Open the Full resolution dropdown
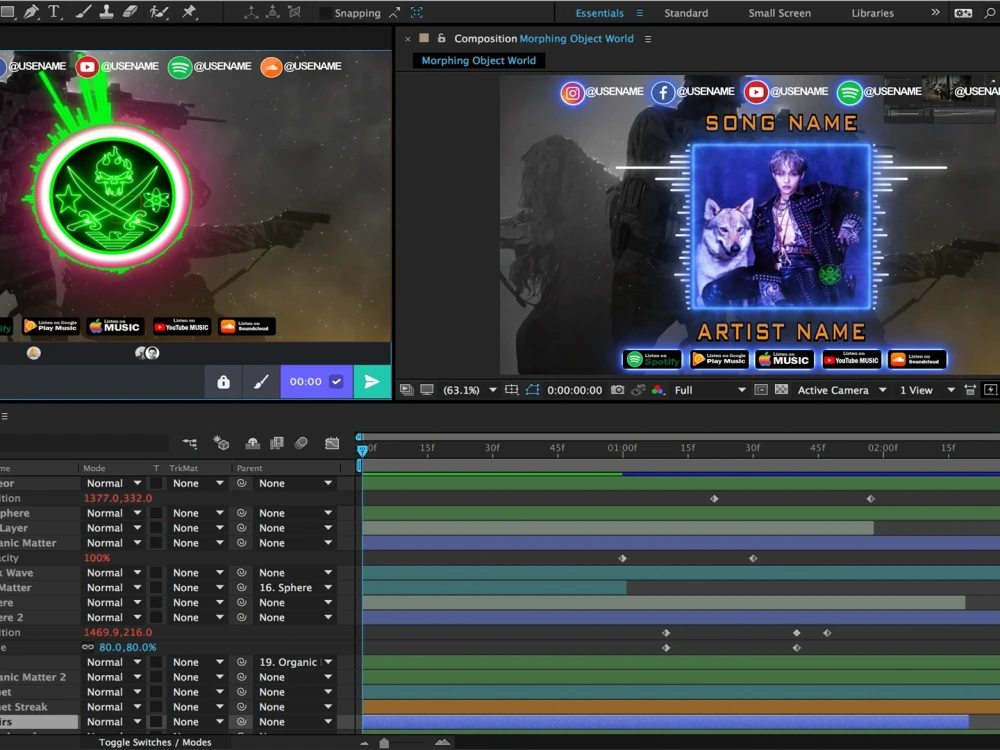 coord(710,390)
